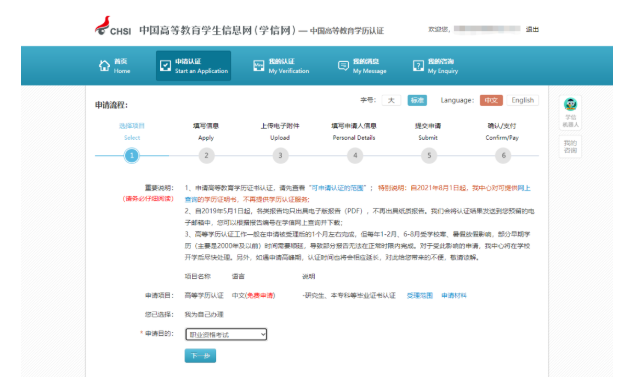Click the 高等学历认证 project name
The width and height of the screenshot is (630, 391).
click(204, 296)
